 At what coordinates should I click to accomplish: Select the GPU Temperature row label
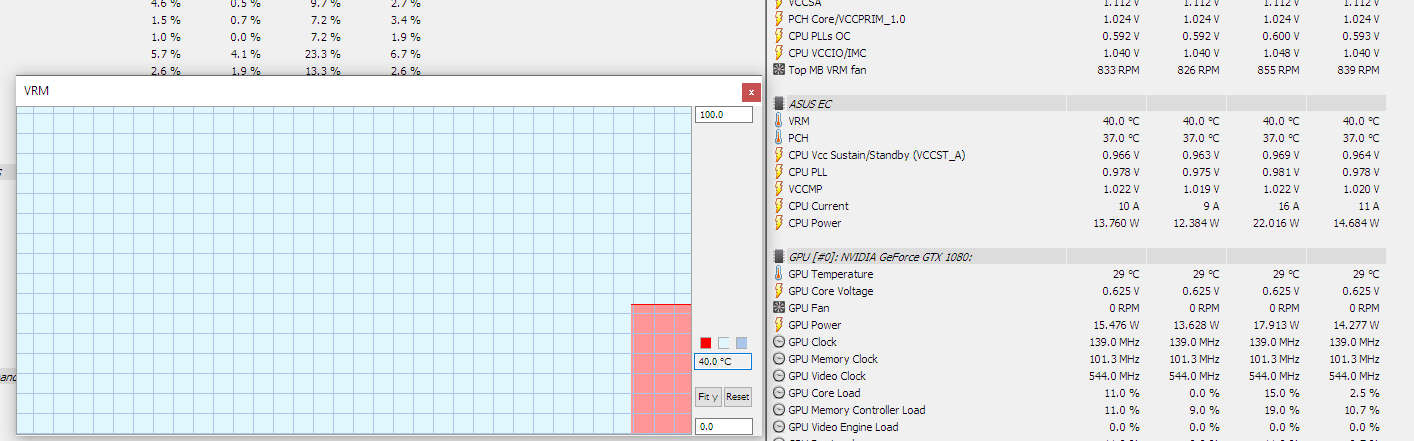[x=831, y=274]
